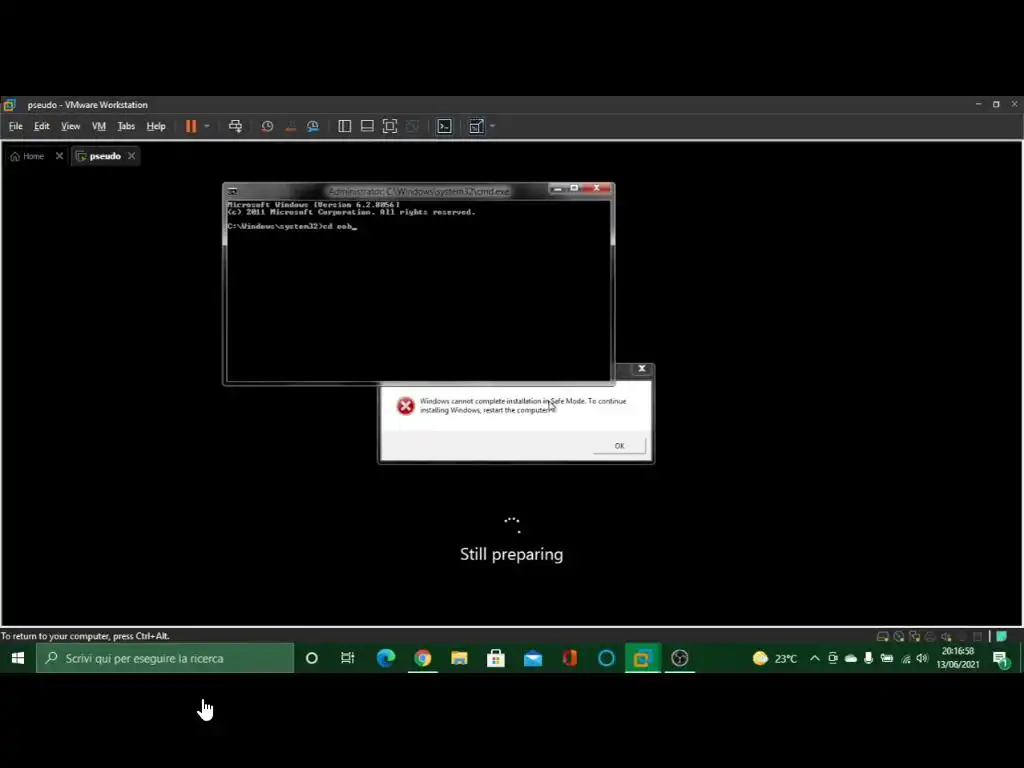Open the Tabs menu
Screen dimensions: 1024x768
pos(126,126)
